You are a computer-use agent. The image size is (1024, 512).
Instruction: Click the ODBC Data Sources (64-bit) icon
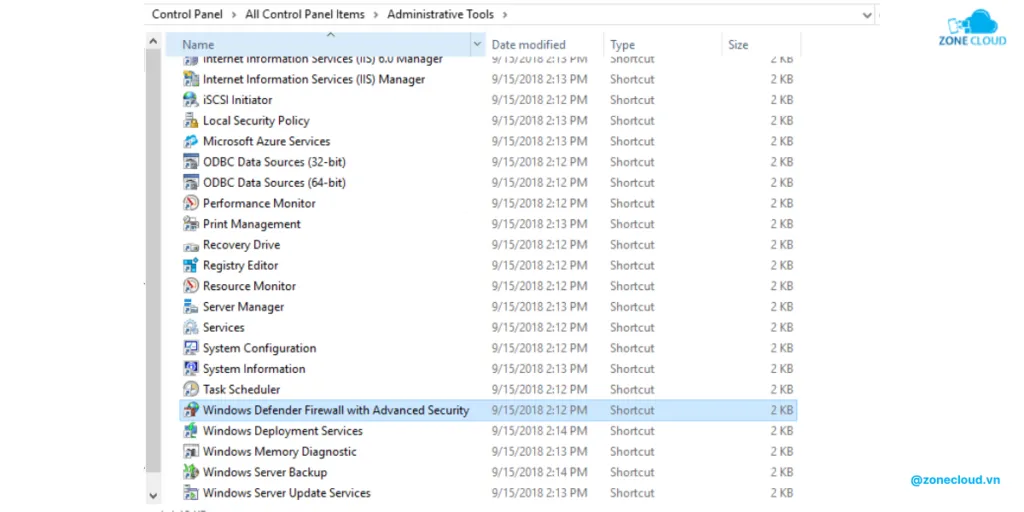pos(191,183)
